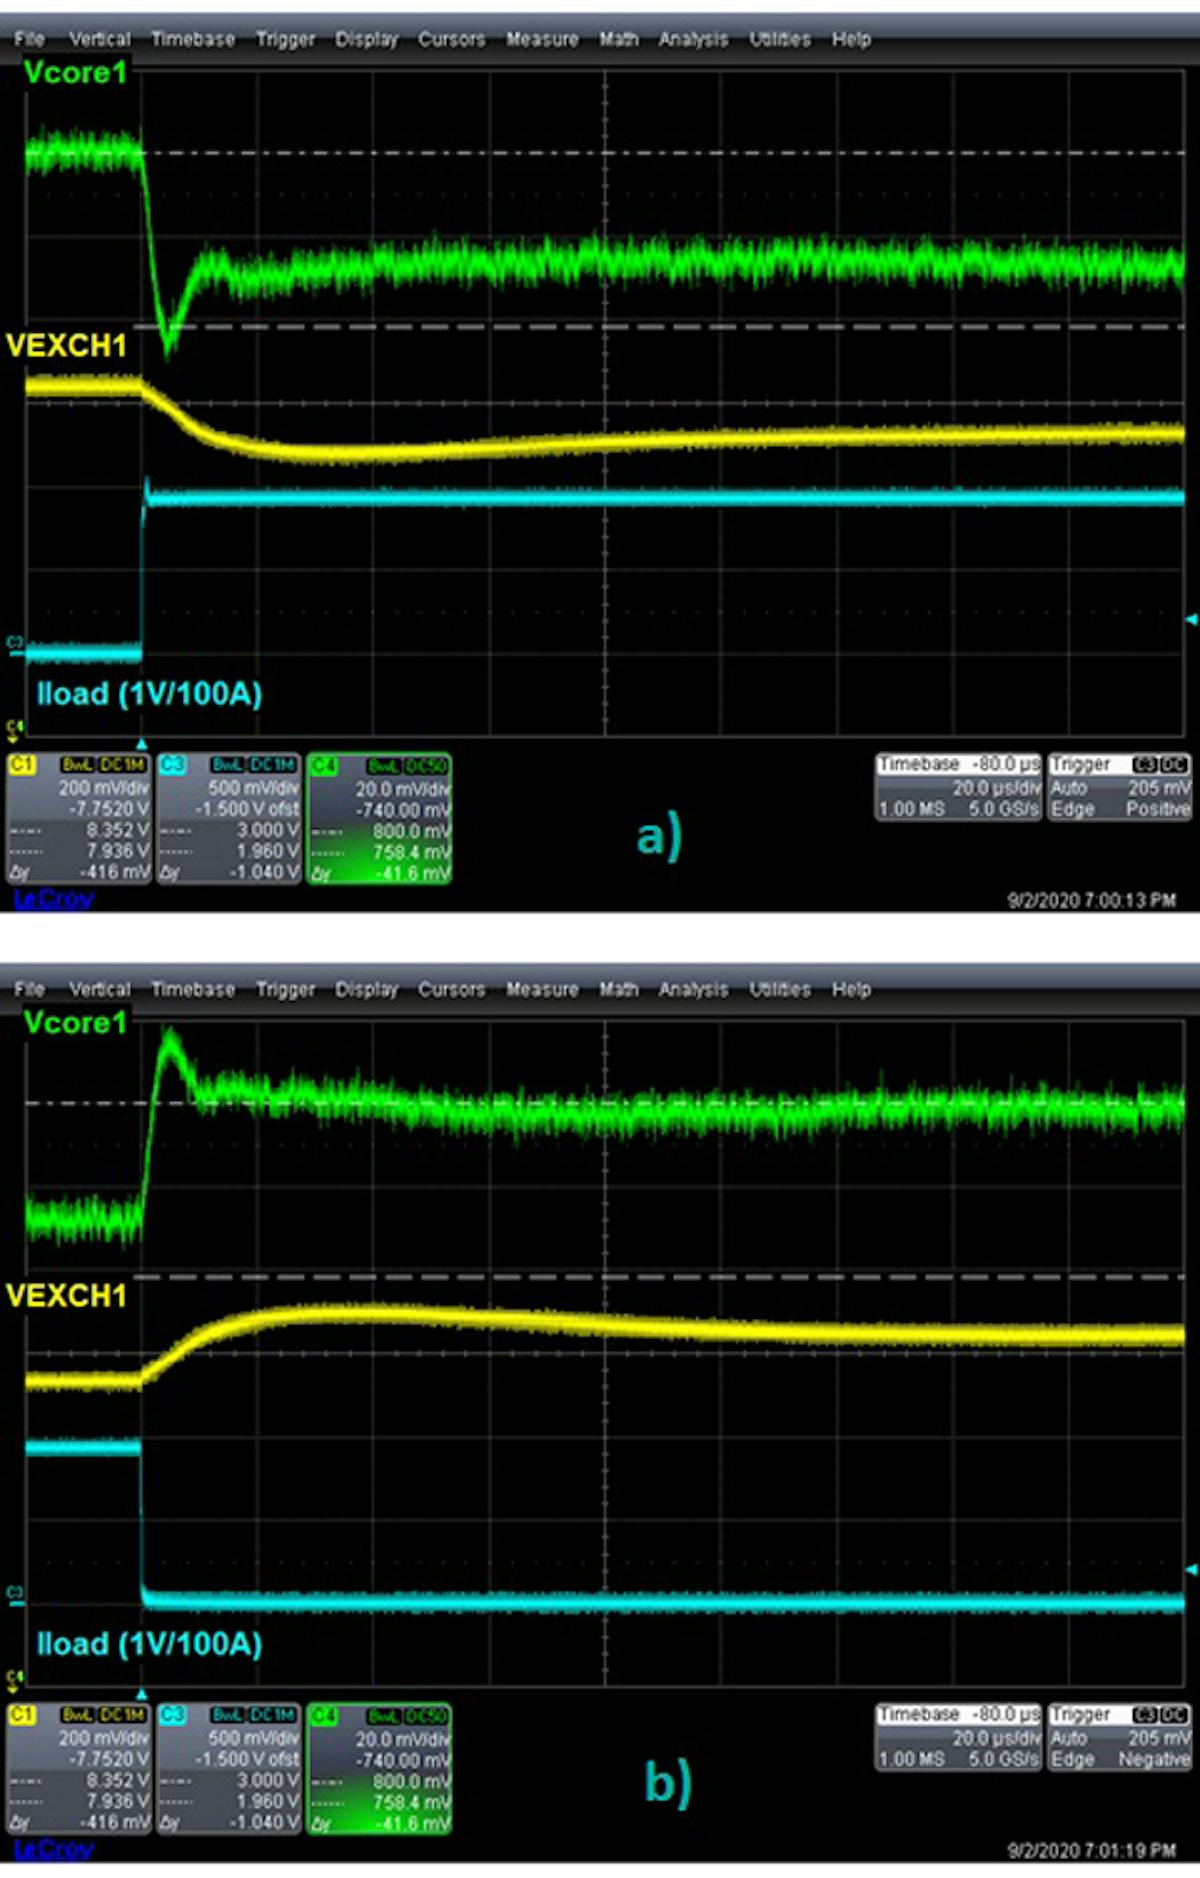The image size is (1200, 1878).
Task: Click the C4 ground level indicator in a)
Action: 14,729
